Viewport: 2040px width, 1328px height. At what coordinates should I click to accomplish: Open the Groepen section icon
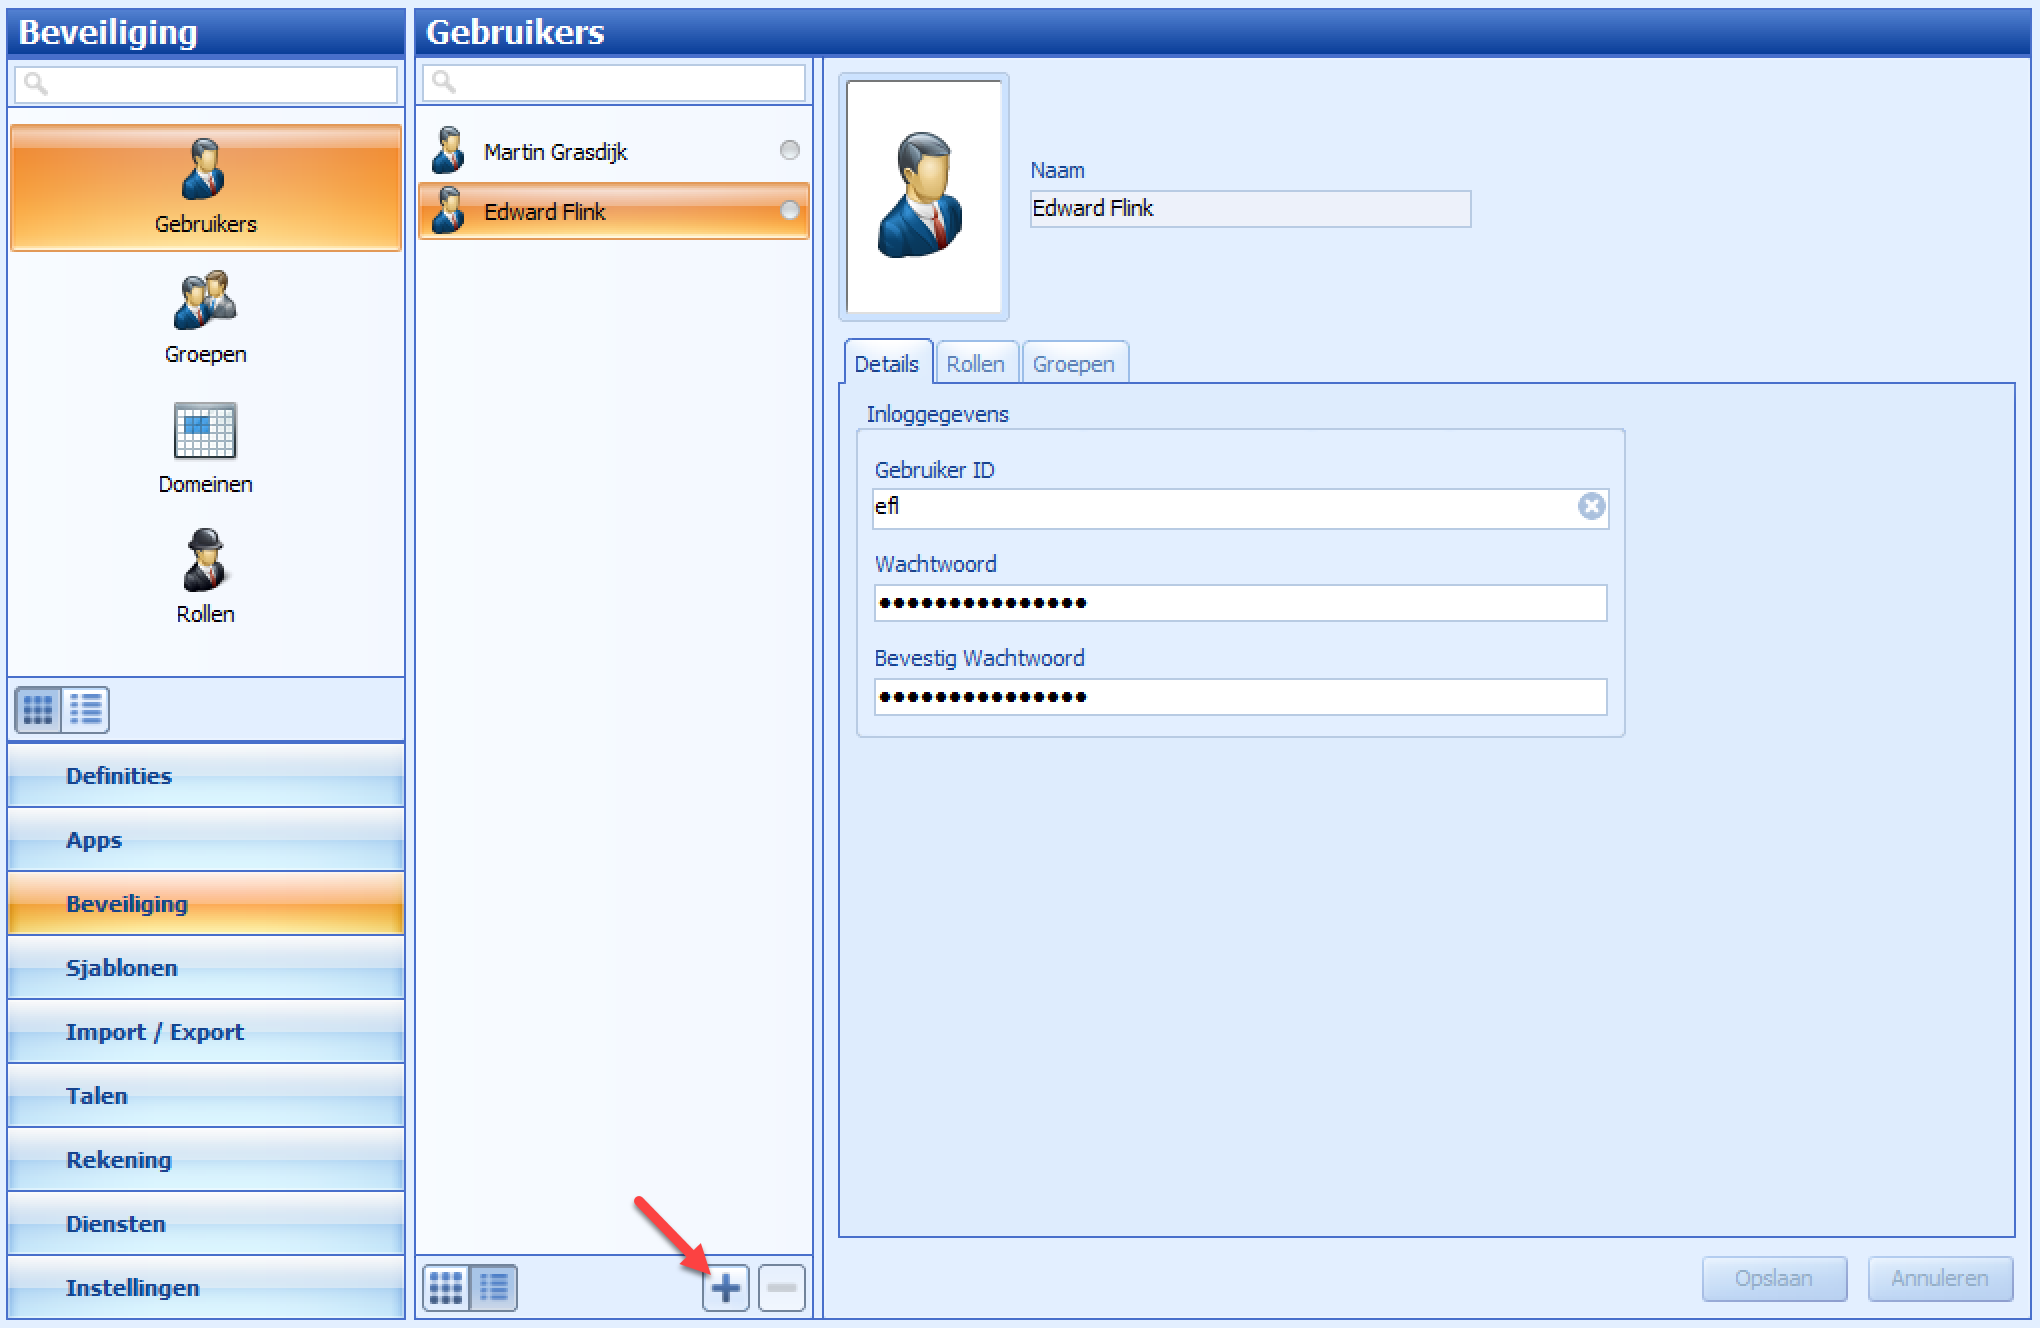205,300
